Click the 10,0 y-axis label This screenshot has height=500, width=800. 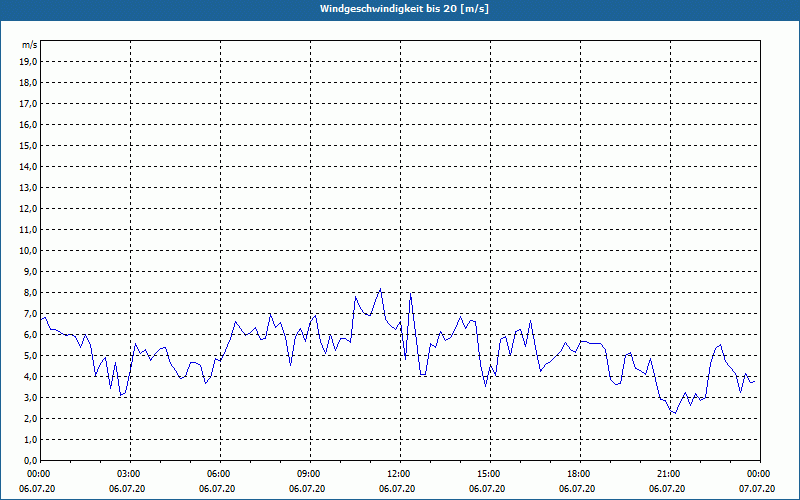[28, 251]
